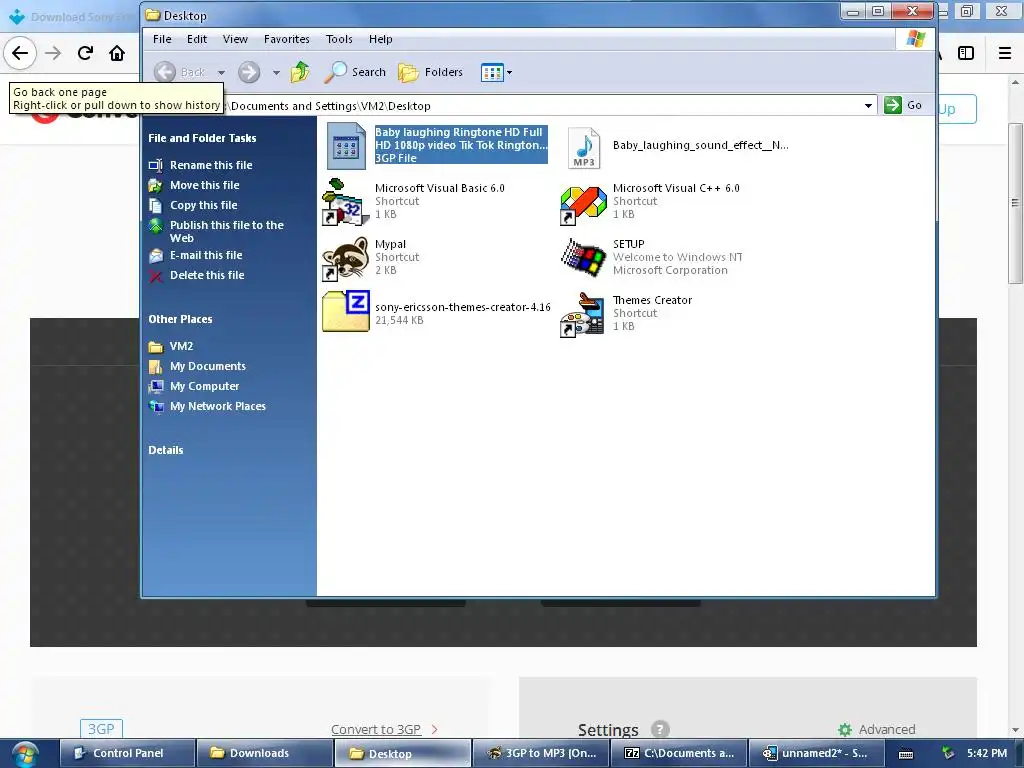Click Baby laughing Ringtone file name text
1024x768 pixels.
(461, 138)
